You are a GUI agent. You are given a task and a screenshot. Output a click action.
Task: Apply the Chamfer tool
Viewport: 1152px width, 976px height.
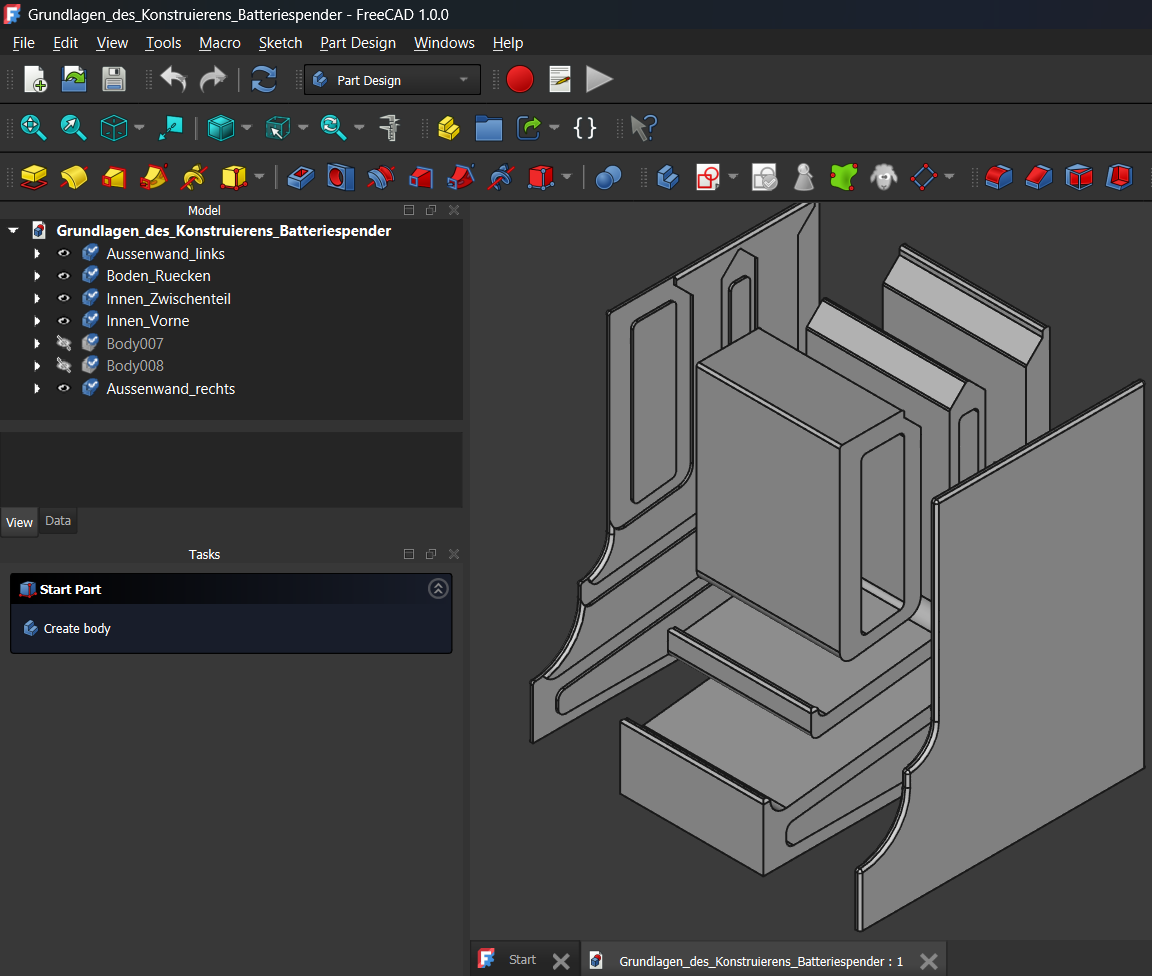pyautogui.click(x=1038, y=177)
